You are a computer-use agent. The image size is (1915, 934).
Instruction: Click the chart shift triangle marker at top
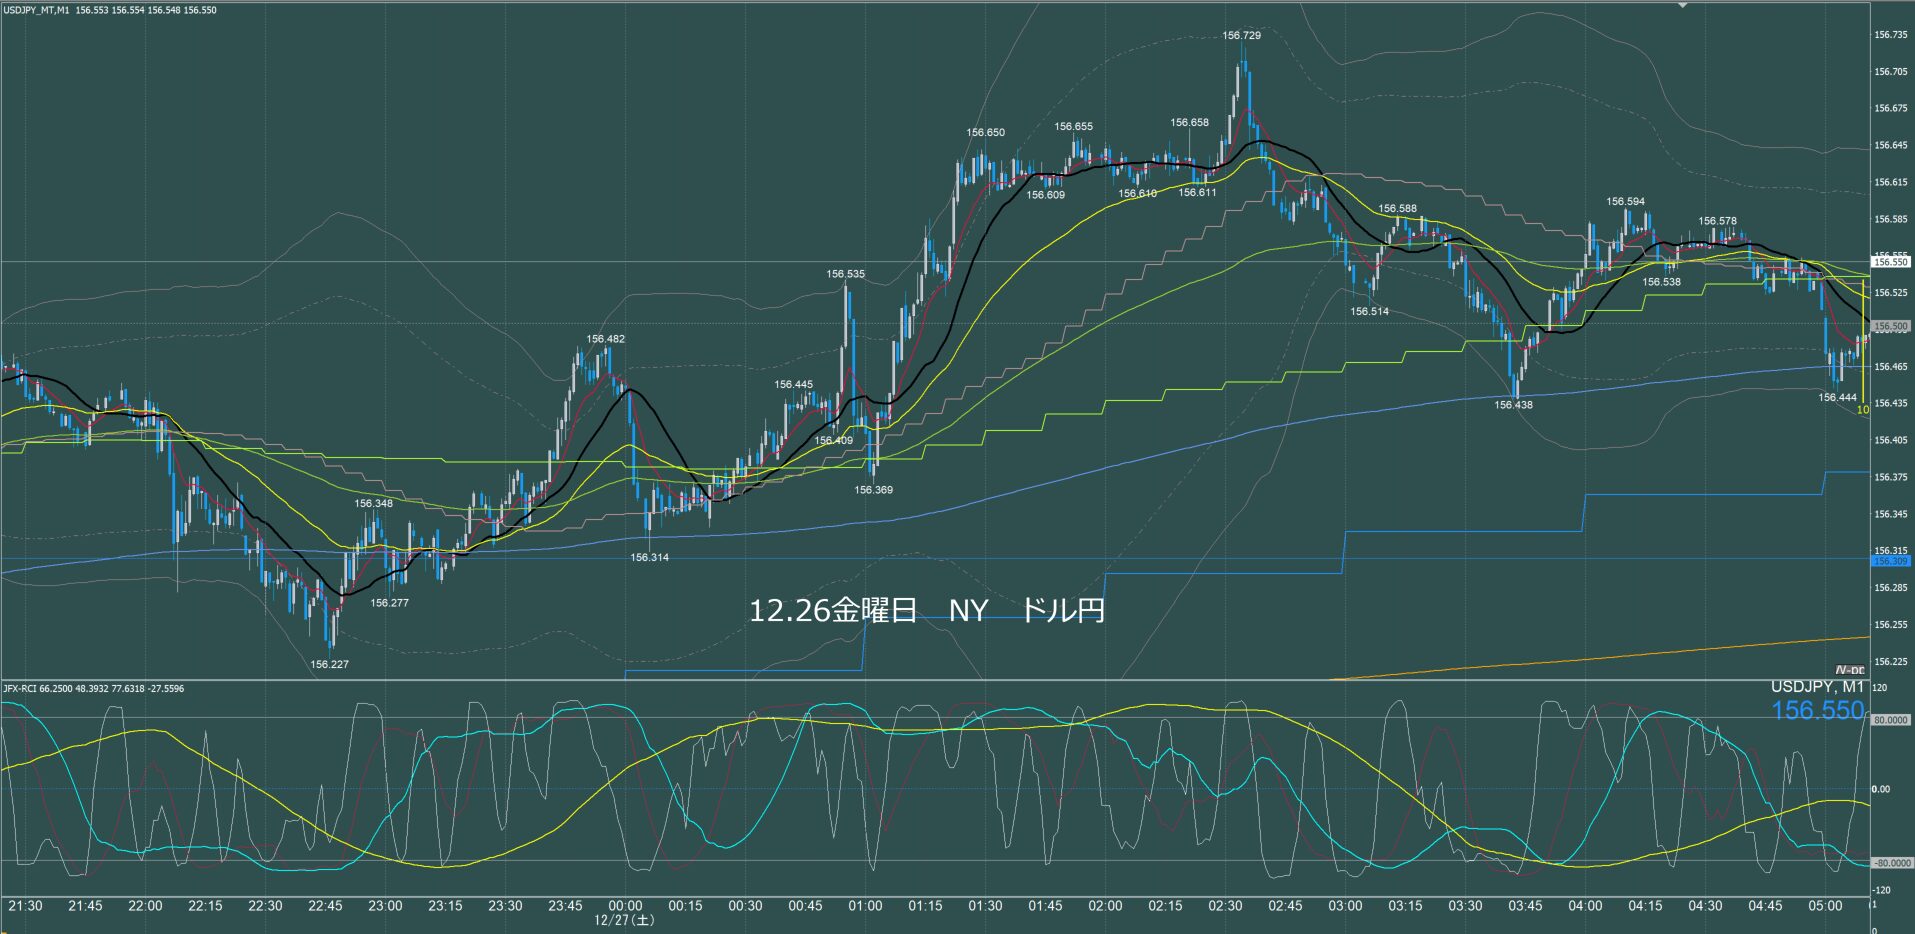tap(1683, 5)
